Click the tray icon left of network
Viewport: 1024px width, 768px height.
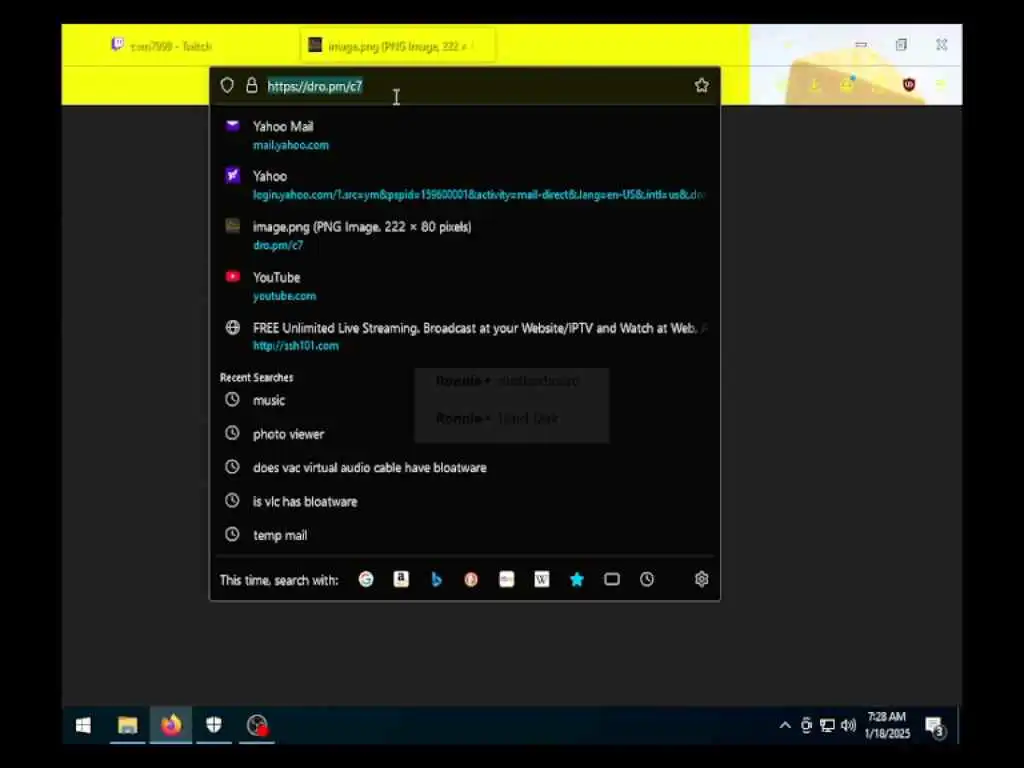807,726
